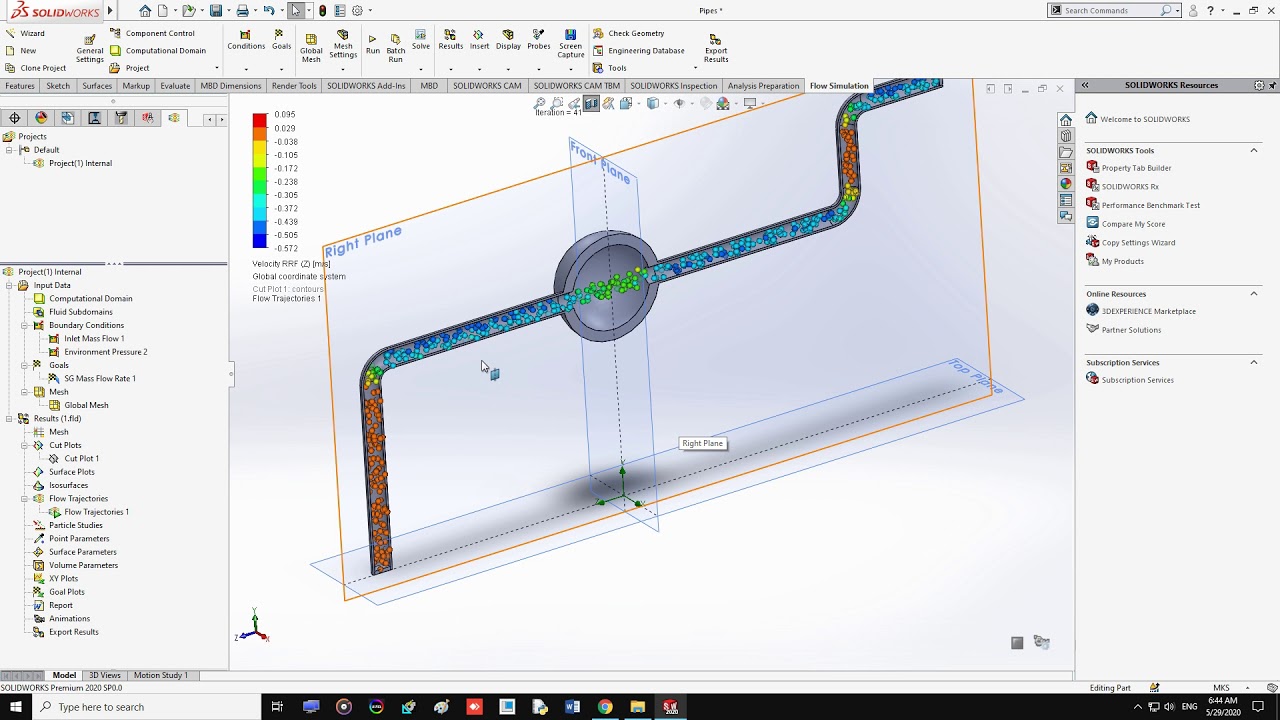Click the Print icon
Viewport: 1280px width, 720px height.
click(243, 10)
